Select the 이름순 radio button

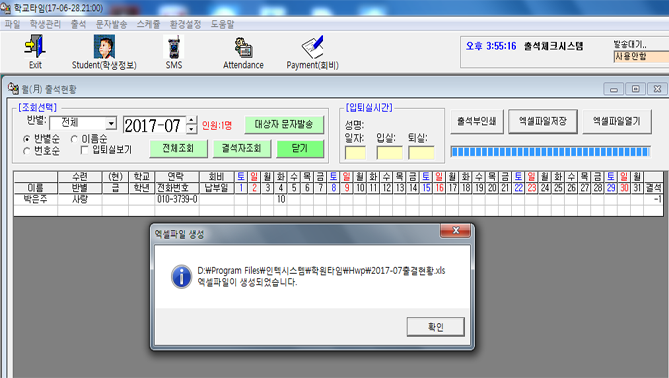(x=74, y=139)
